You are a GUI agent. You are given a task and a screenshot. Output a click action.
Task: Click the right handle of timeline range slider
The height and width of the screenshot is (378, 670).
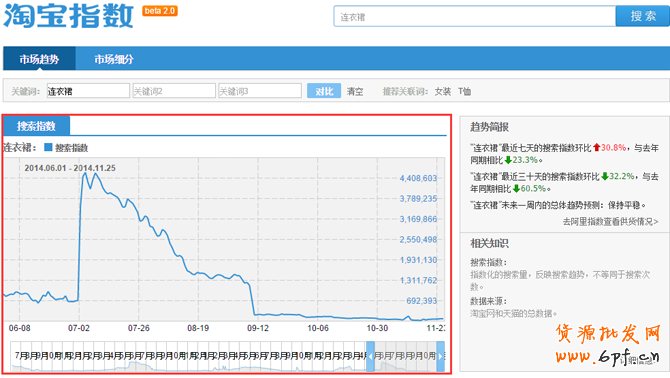441,356
